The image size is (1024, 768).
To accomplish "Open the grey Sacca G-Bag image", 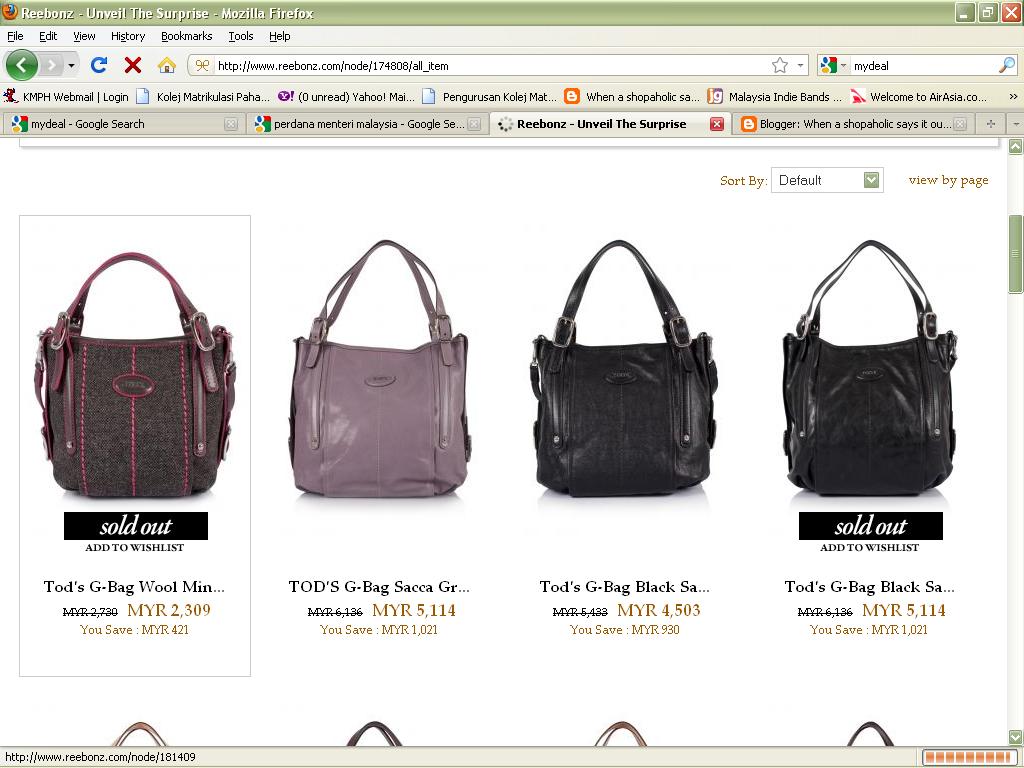I will (380, 368).
